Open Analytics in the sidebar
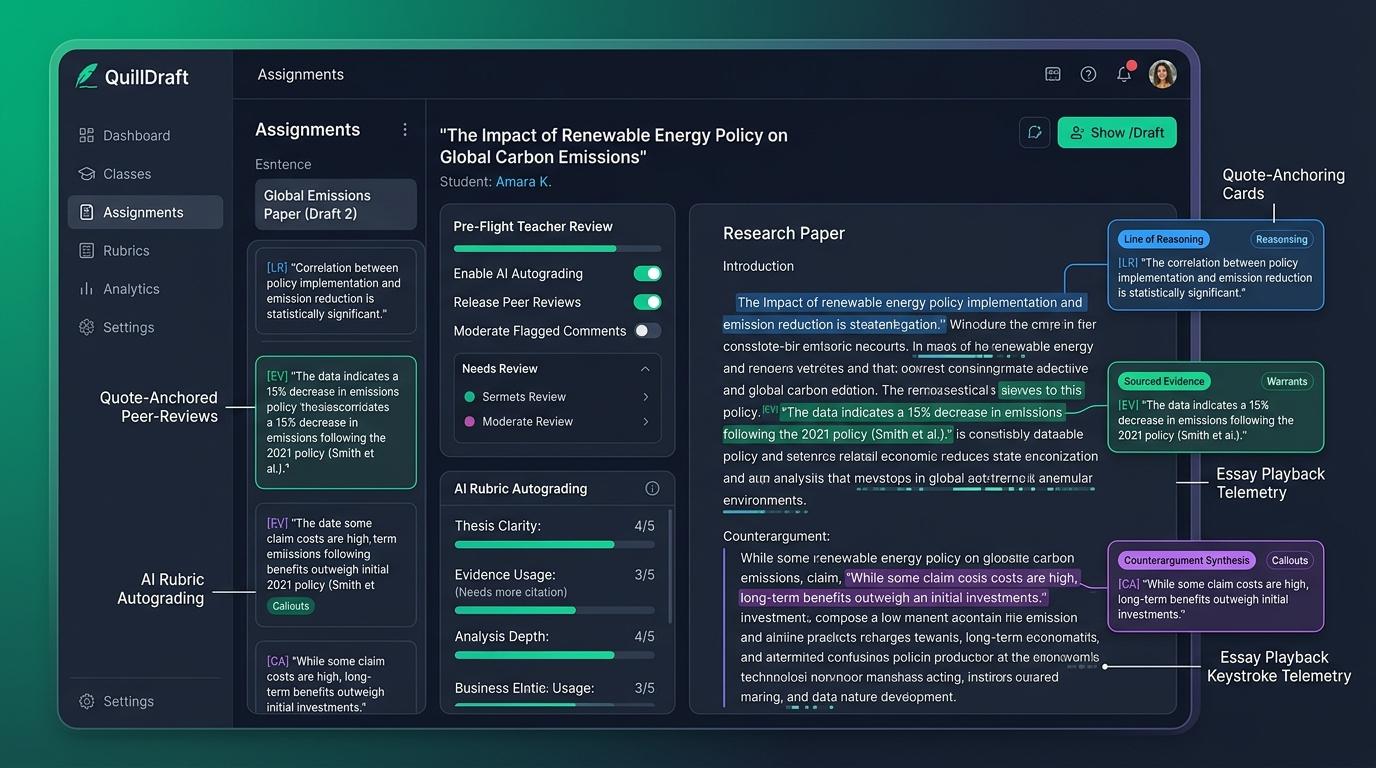1376x768 pixels. pos(119,289)
